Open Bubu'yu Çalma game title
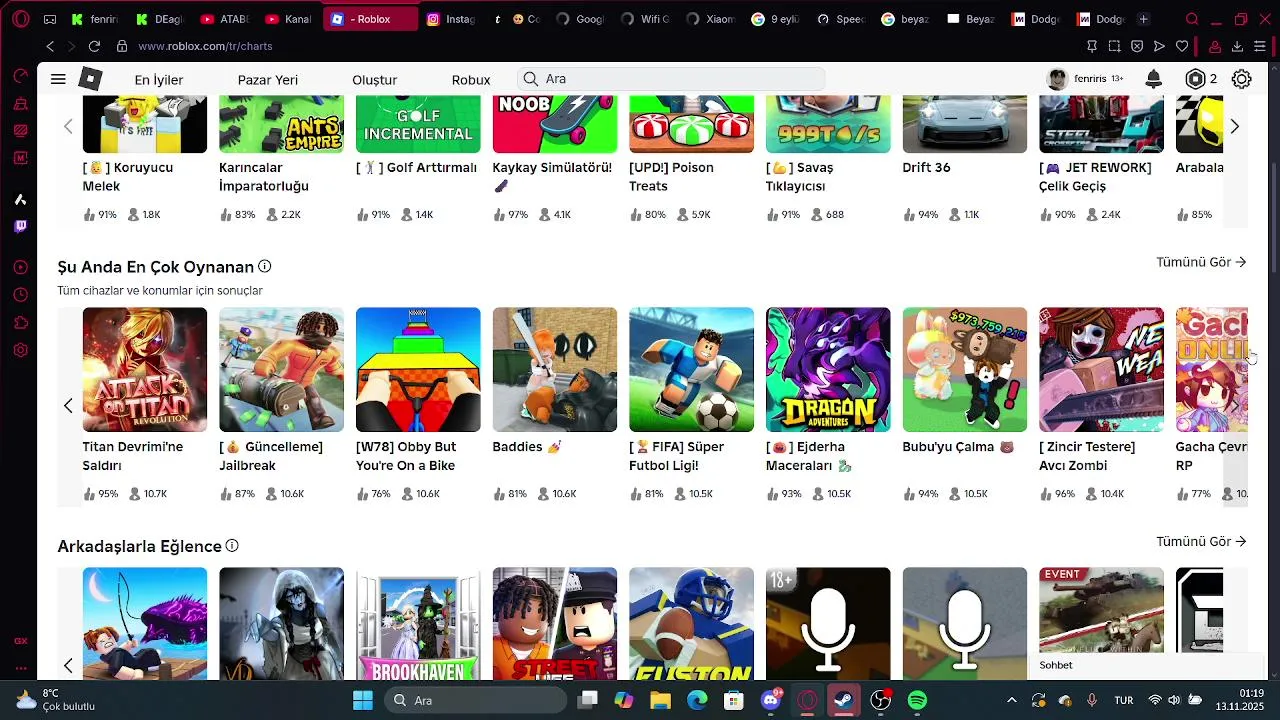The height and width of the screenshot is (720, 1280). pos(958,447)
